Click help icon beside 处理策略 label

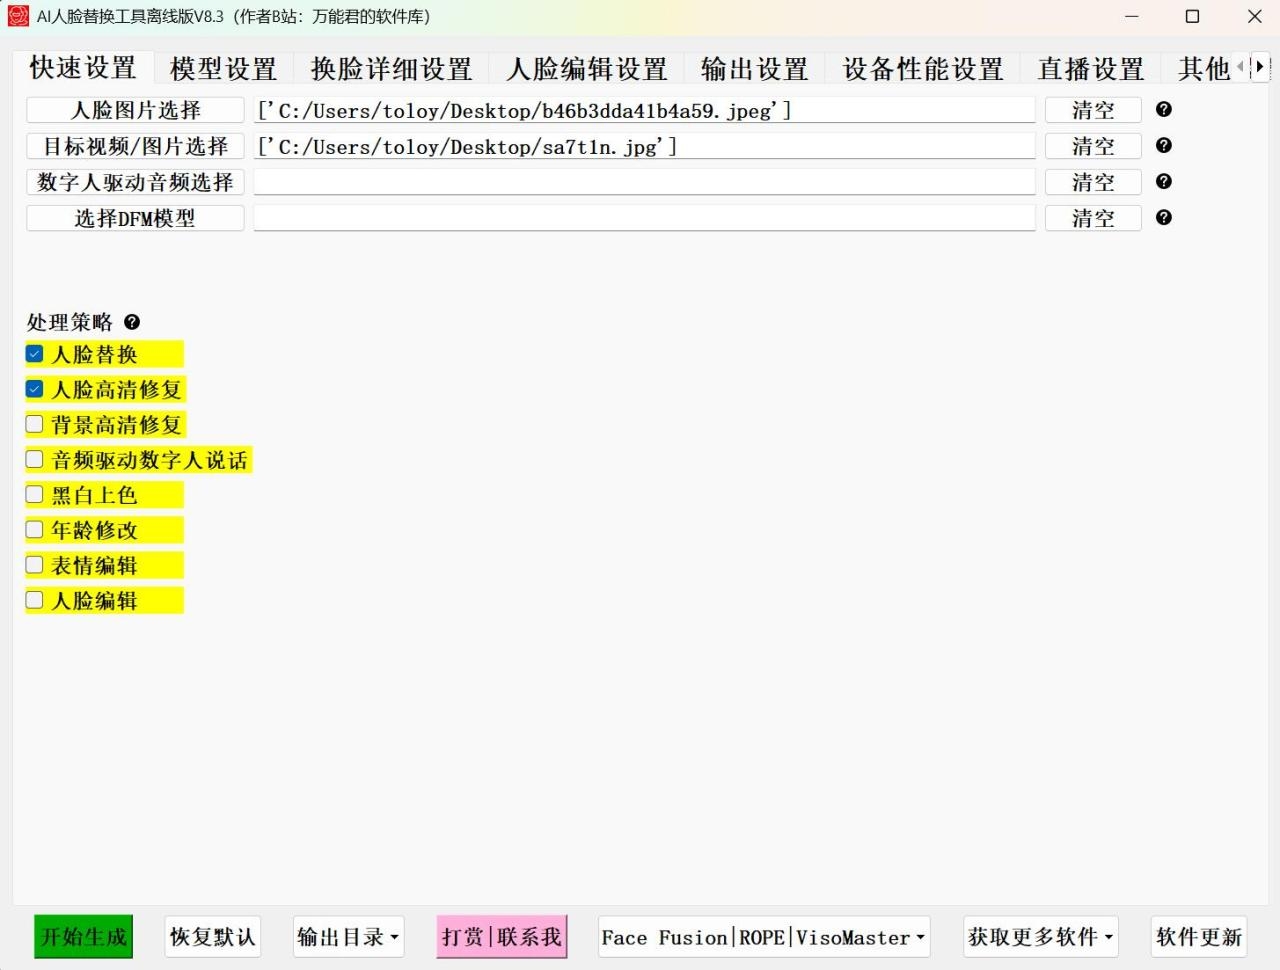pos(132,322)
